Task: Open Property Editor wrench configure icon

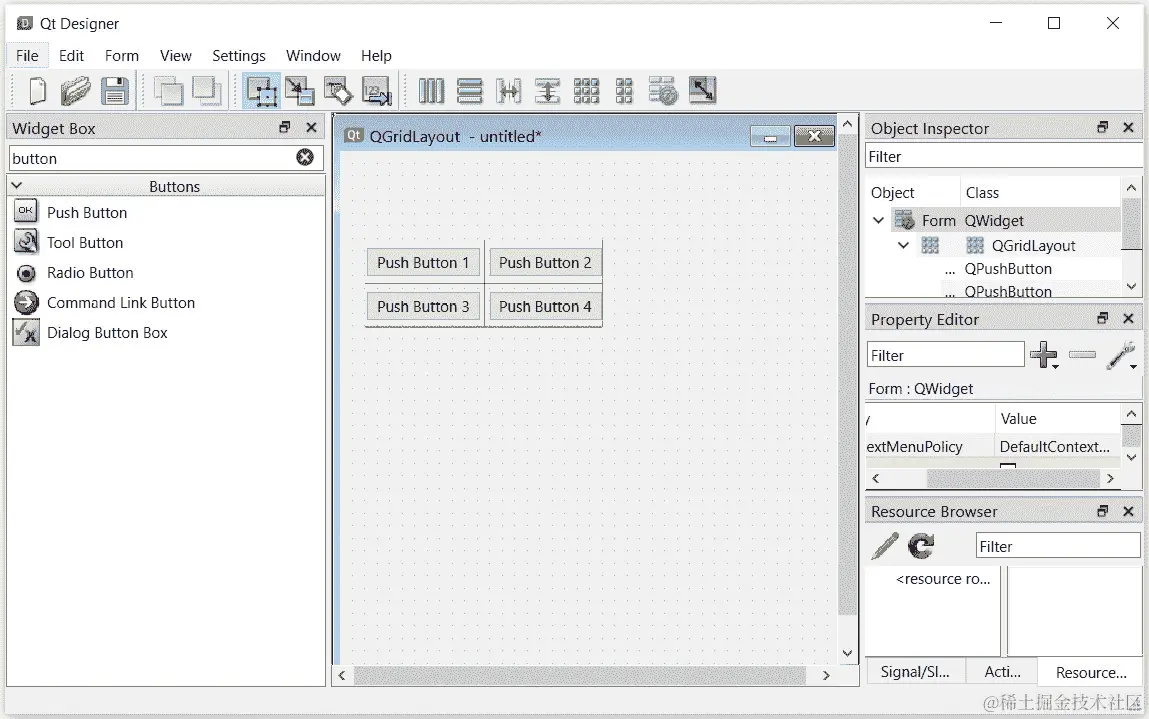Action: point(1121,355)
